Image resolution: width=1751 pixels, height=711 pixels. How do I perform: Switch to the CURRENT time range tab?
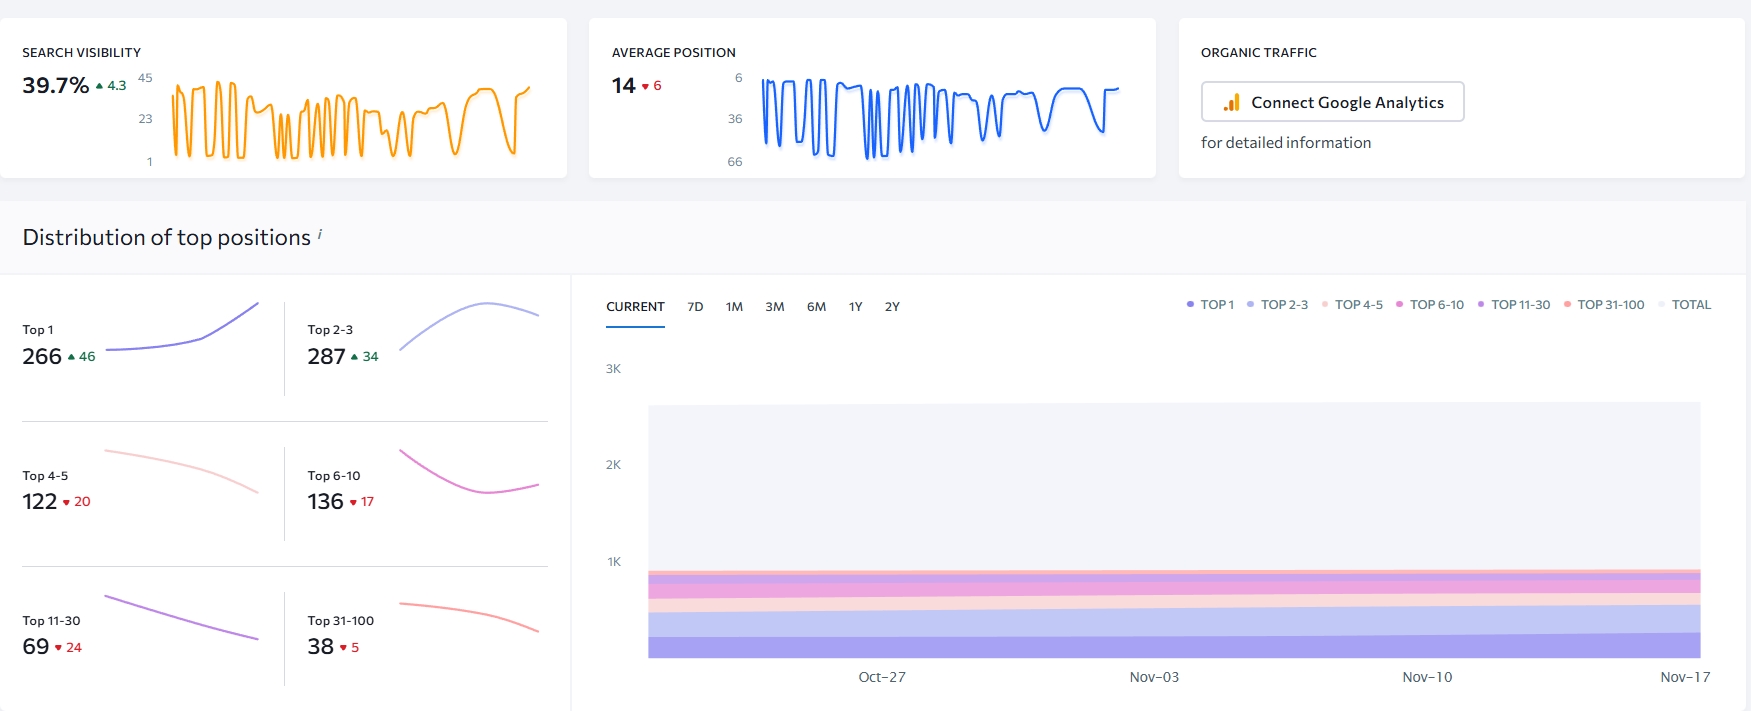[x=635, y=307]
